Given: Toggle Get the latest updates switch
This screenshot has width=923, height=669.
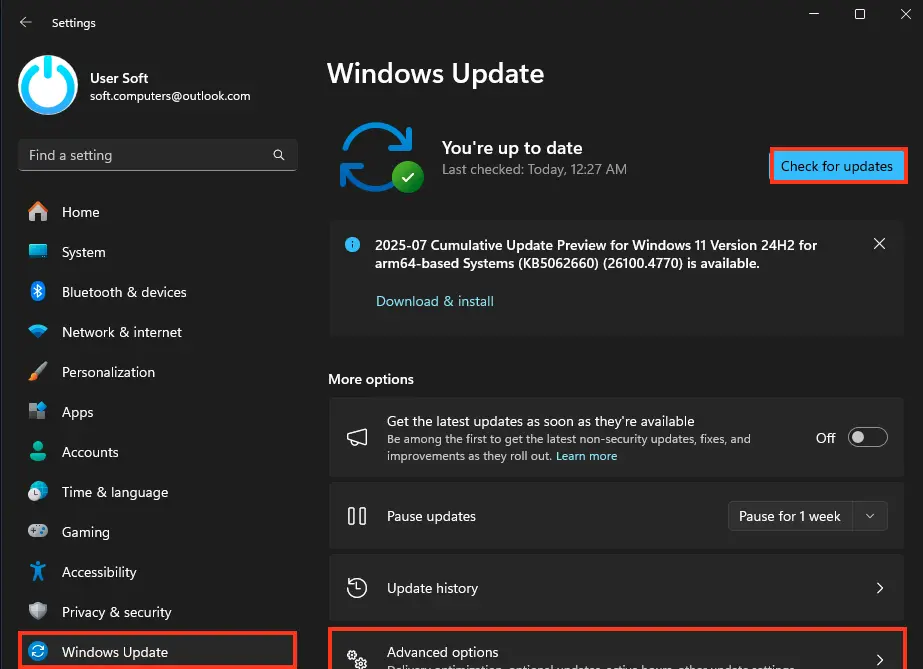Looking at the screenshot, I should pos(867,438).
